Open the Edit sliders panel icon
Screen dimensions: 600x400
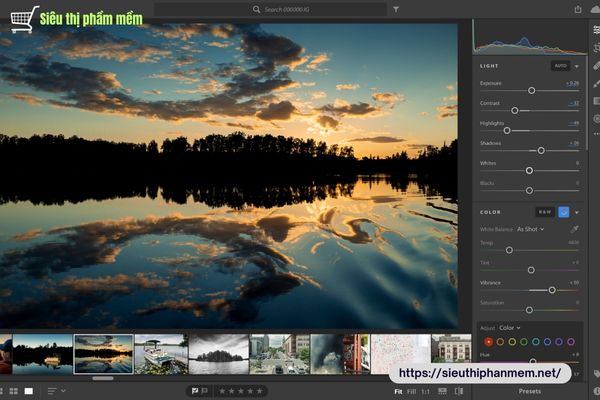pos(596,29)
